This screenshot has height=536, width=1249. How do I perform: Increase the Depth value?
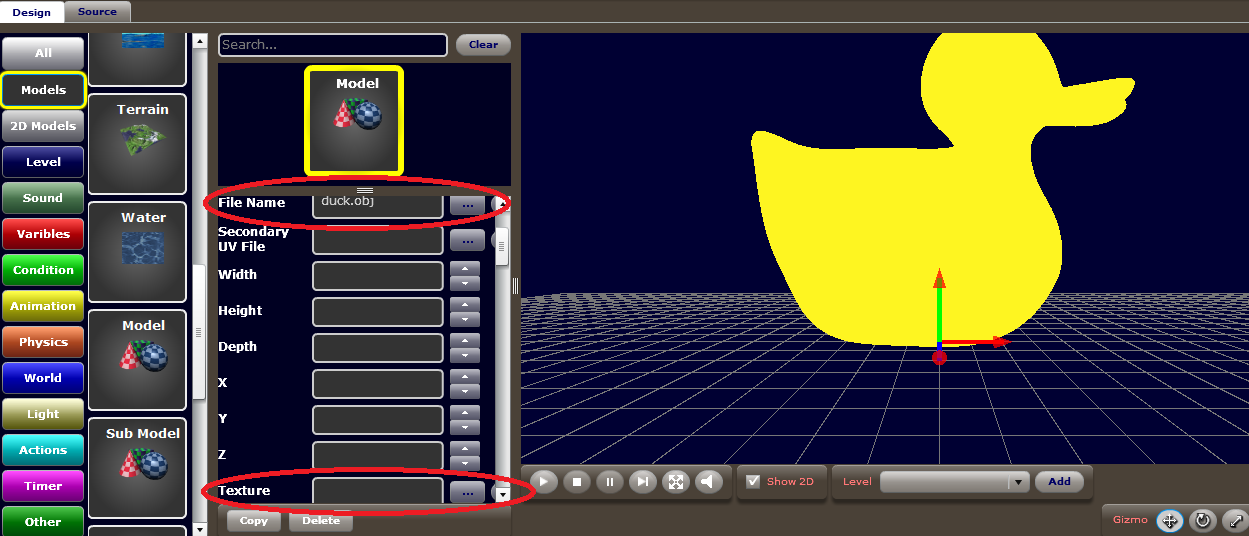pos(465,341)
